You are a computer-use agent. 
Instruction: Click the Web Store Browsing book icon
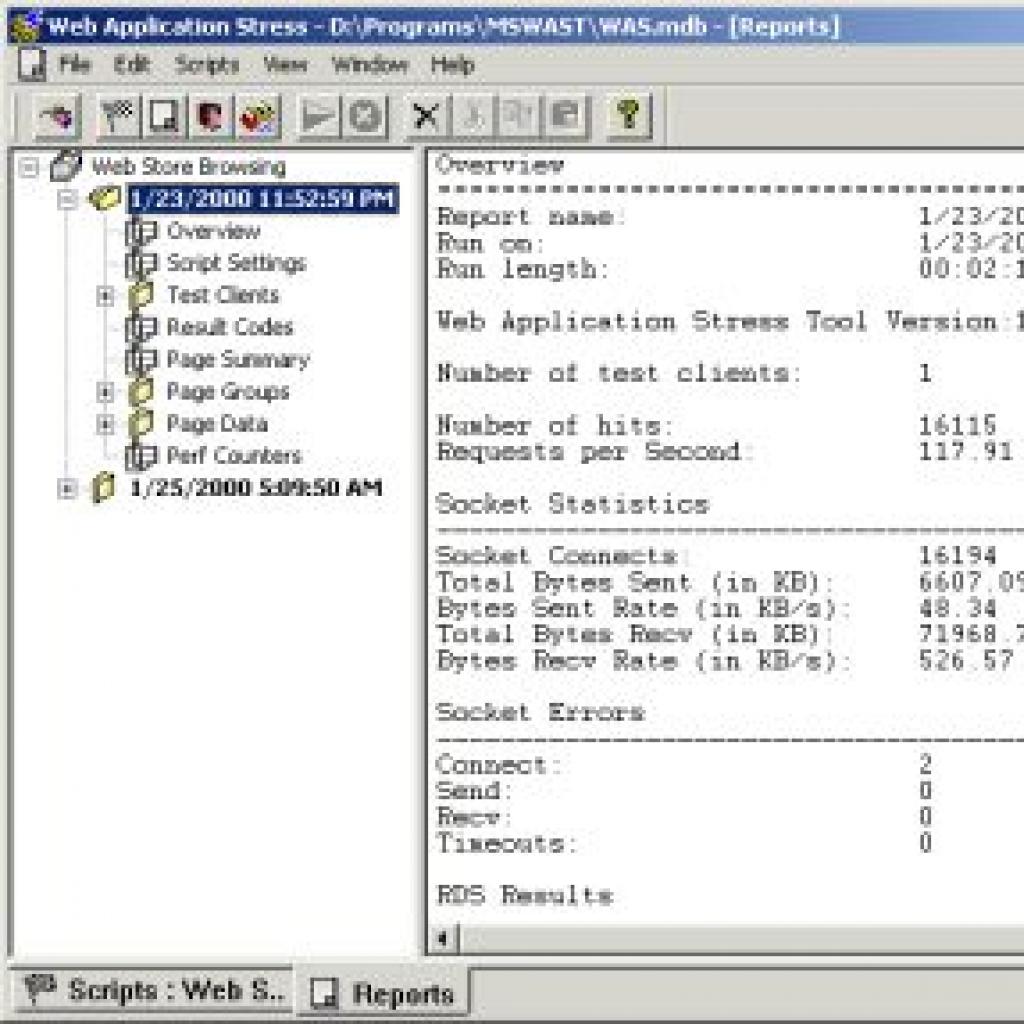point(67,166)
